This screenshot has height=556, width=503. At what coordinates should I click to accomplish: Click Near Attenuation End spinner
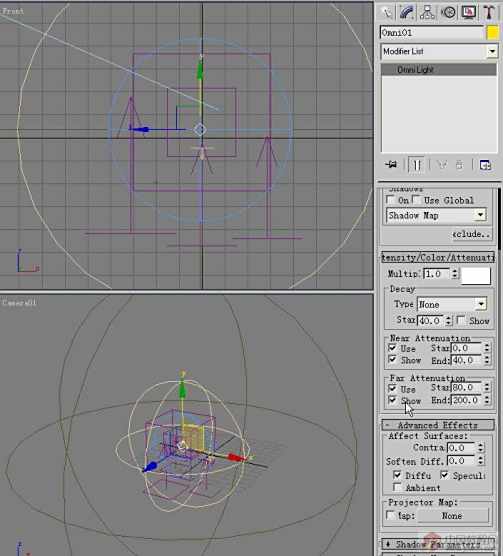point(487,360)
